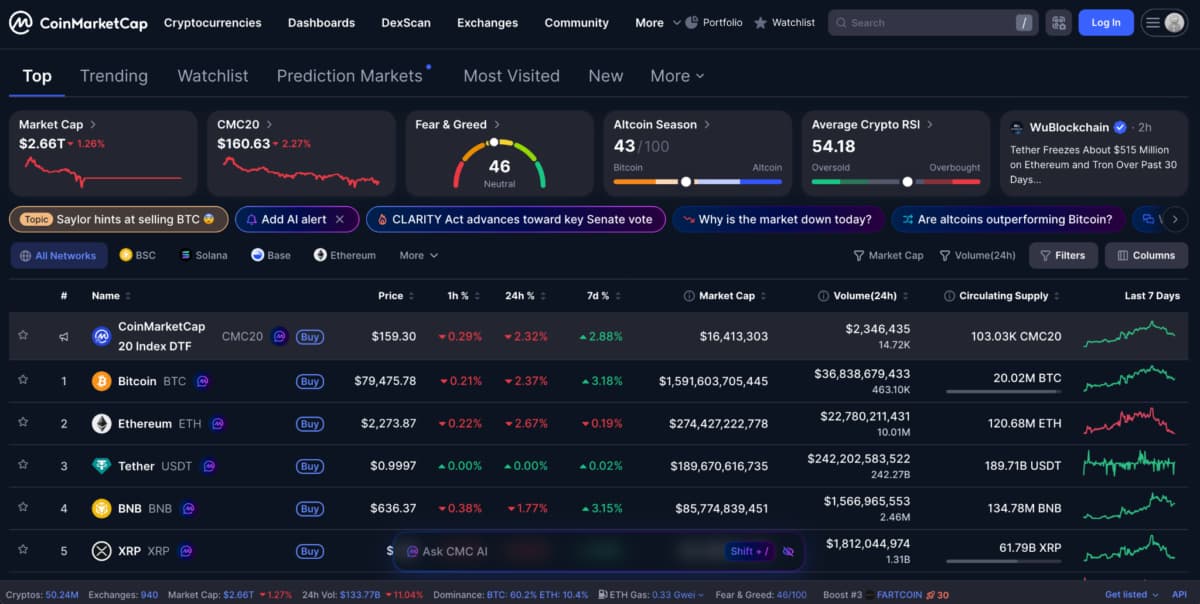The image size is (1200, 604).
Task: Click the Log In button
Action: [1106, 22]
